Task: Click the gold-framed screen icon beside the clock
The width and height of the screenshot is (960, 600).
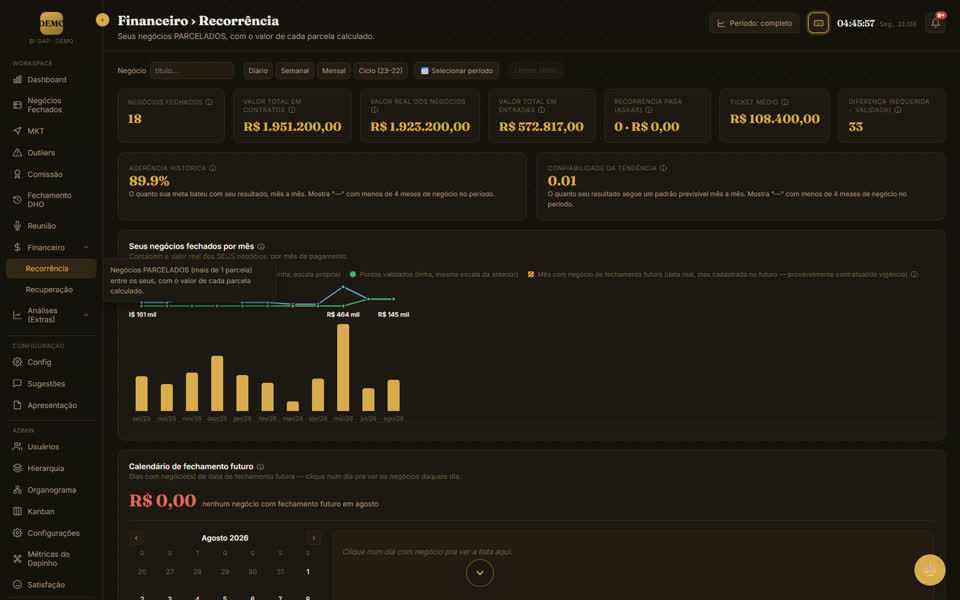Action: [818, 23]
